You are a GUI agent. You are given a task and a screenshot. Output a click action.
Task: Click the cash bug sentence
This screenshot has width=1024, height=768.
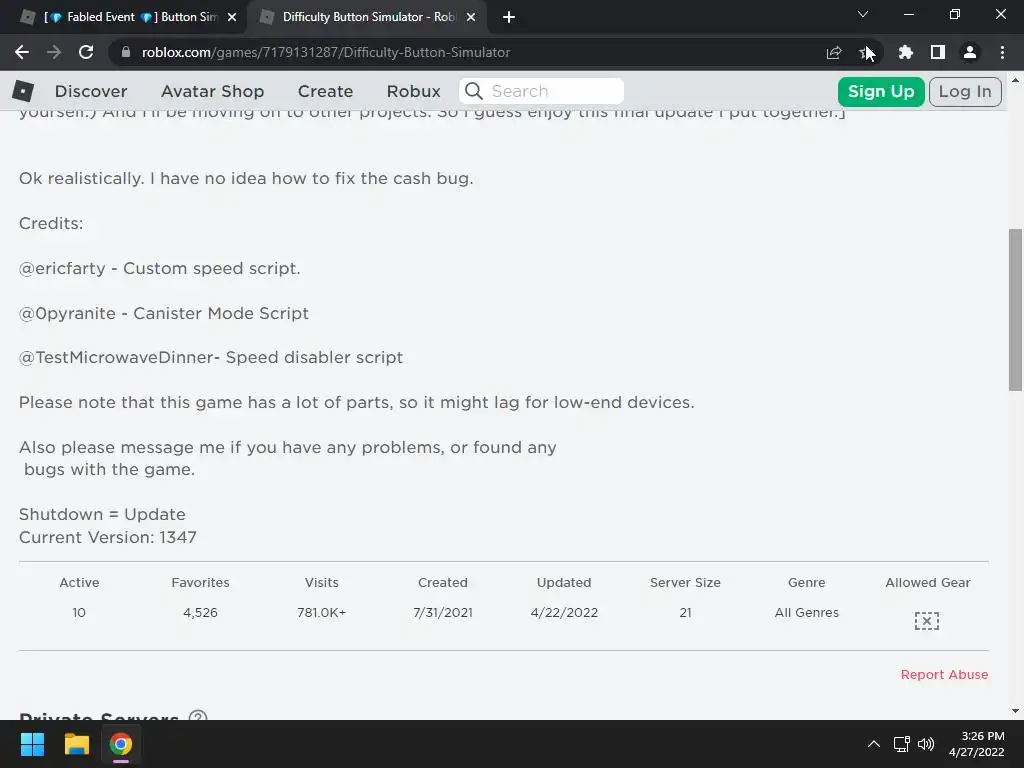[x=246, y=178]
